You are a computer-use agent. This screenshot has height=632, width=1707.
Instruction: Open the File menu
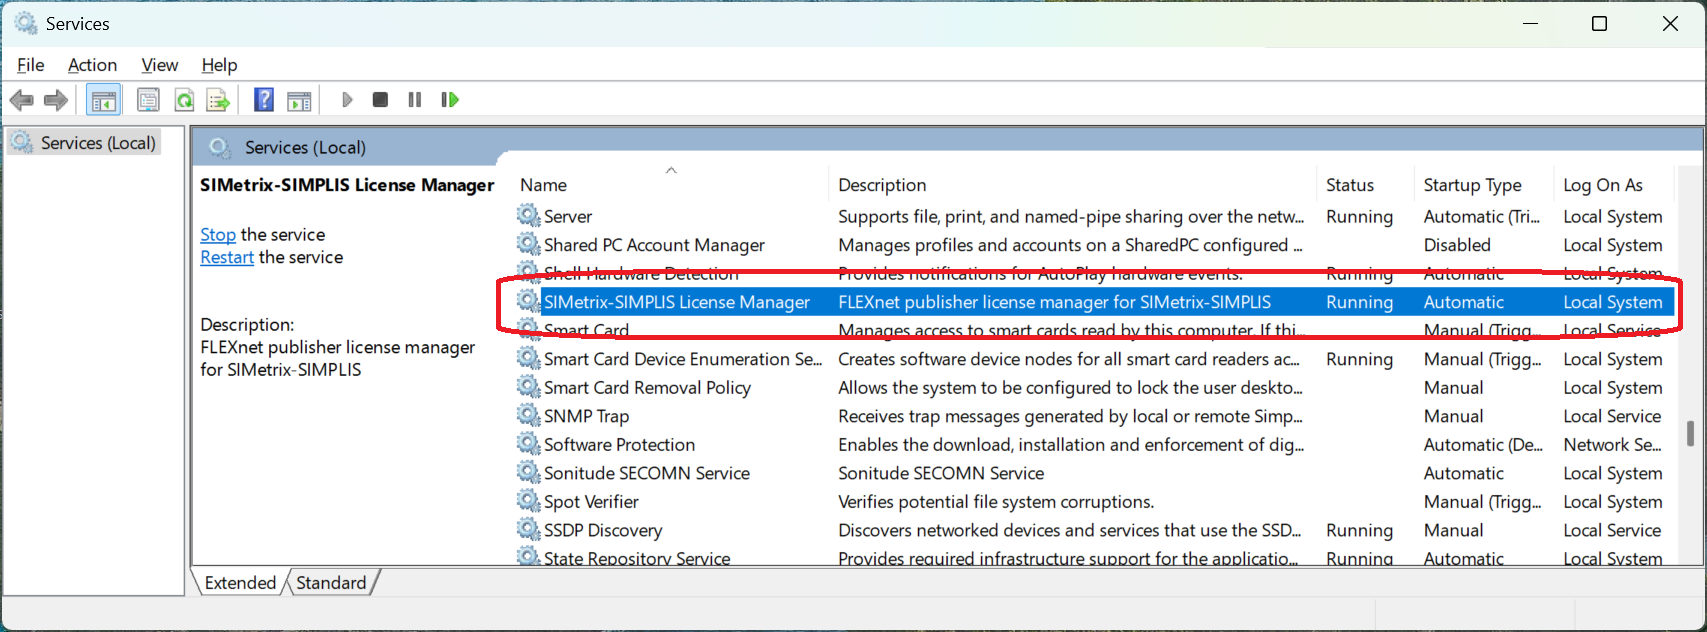[31, 65]
